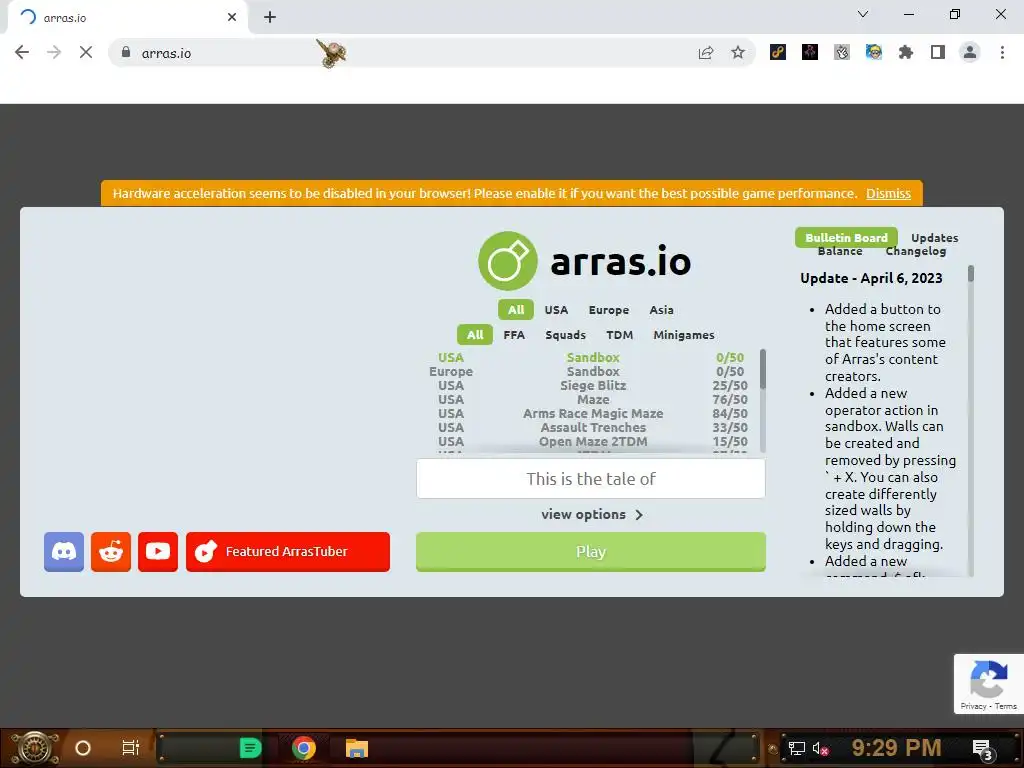
Task: Open the Extensions puzzle icon
Action: coord(906,52)
